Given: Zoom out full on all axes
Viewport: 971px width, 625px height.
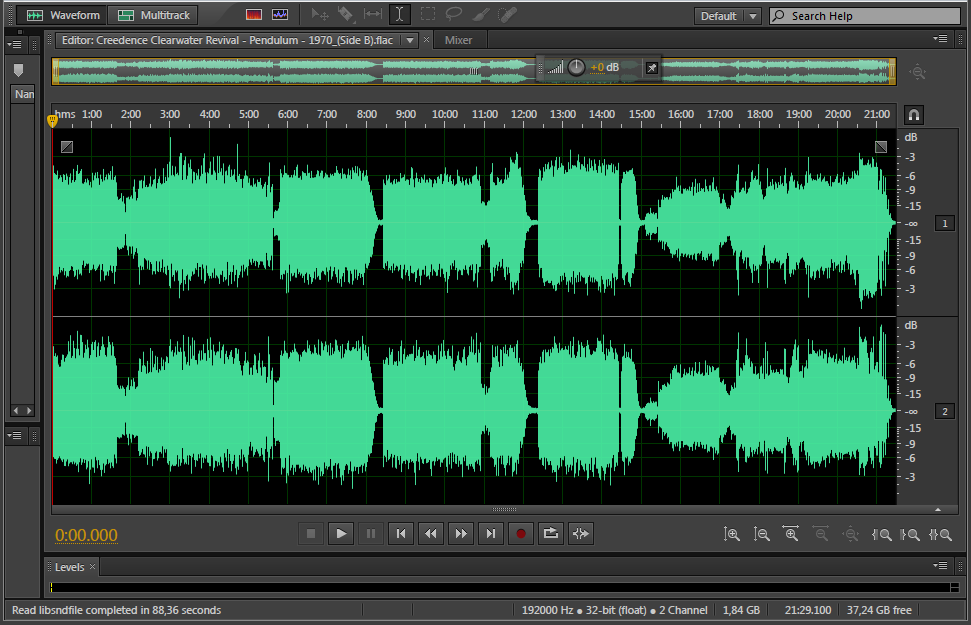Looking at the screenshot, I should coord(850,534).
